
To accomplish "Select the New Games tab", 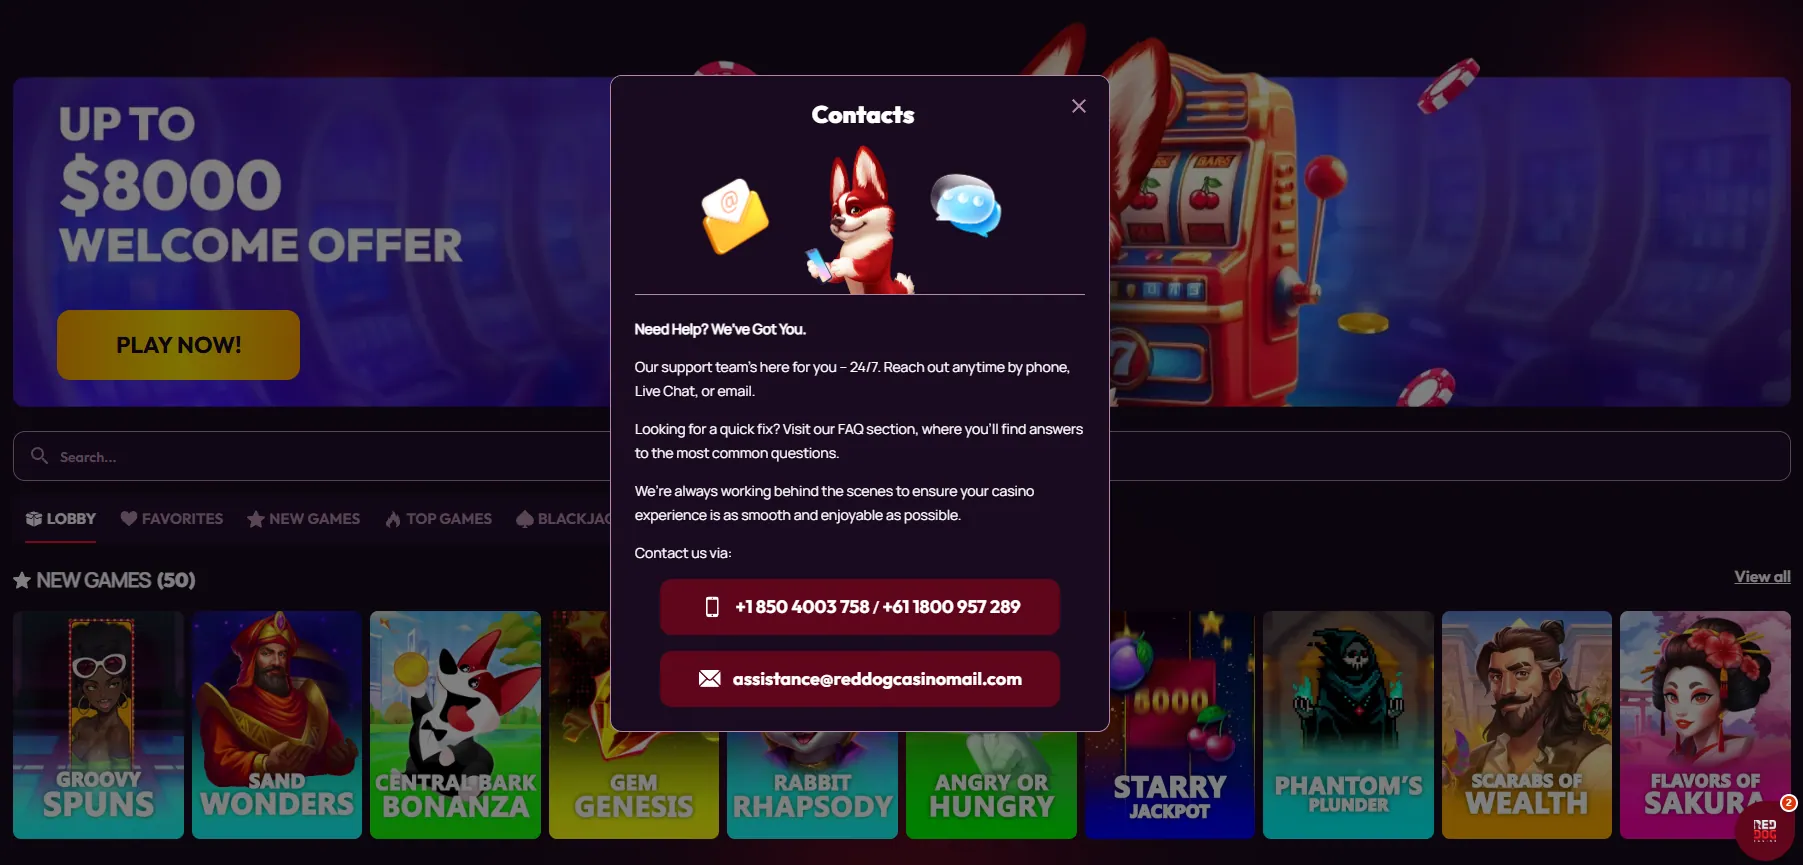I will [x=304, y=519].
